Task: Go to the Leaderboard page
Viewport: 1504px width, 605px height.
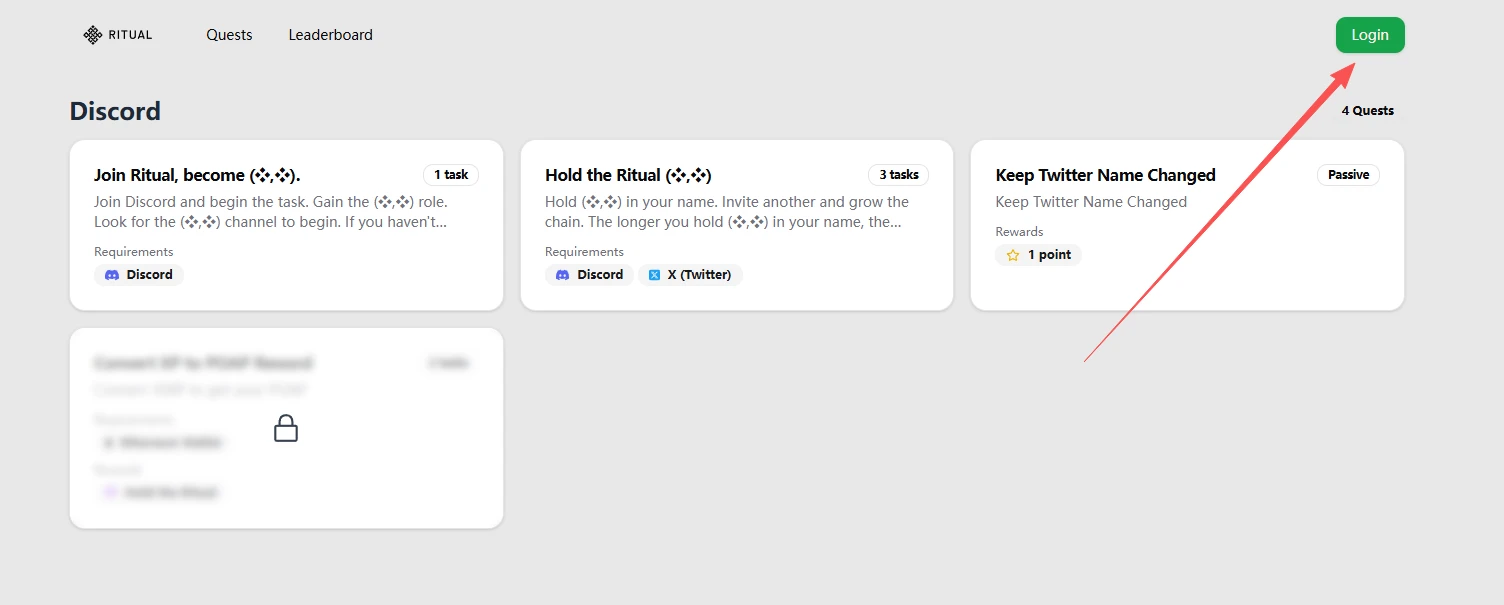Action: point(330,35)
